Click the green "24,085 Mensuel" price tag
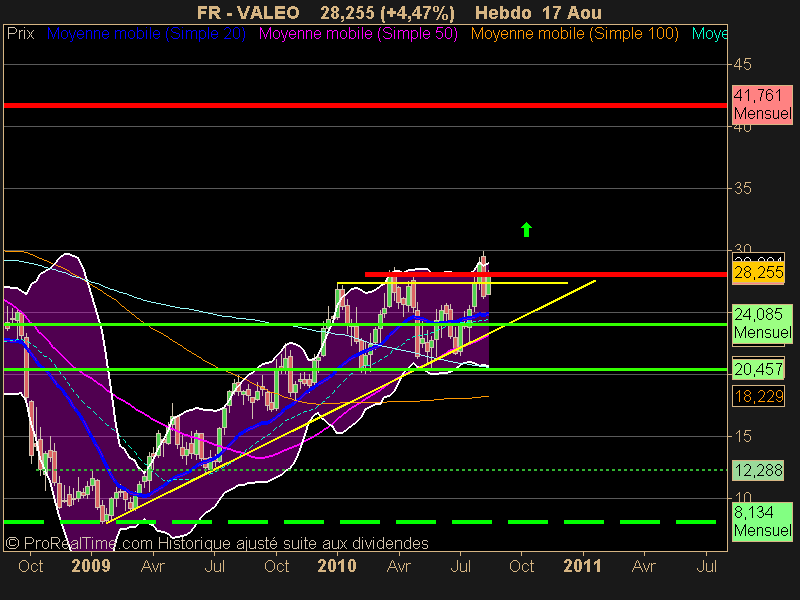This screenshot has height=600, width=800. (762, 323)
